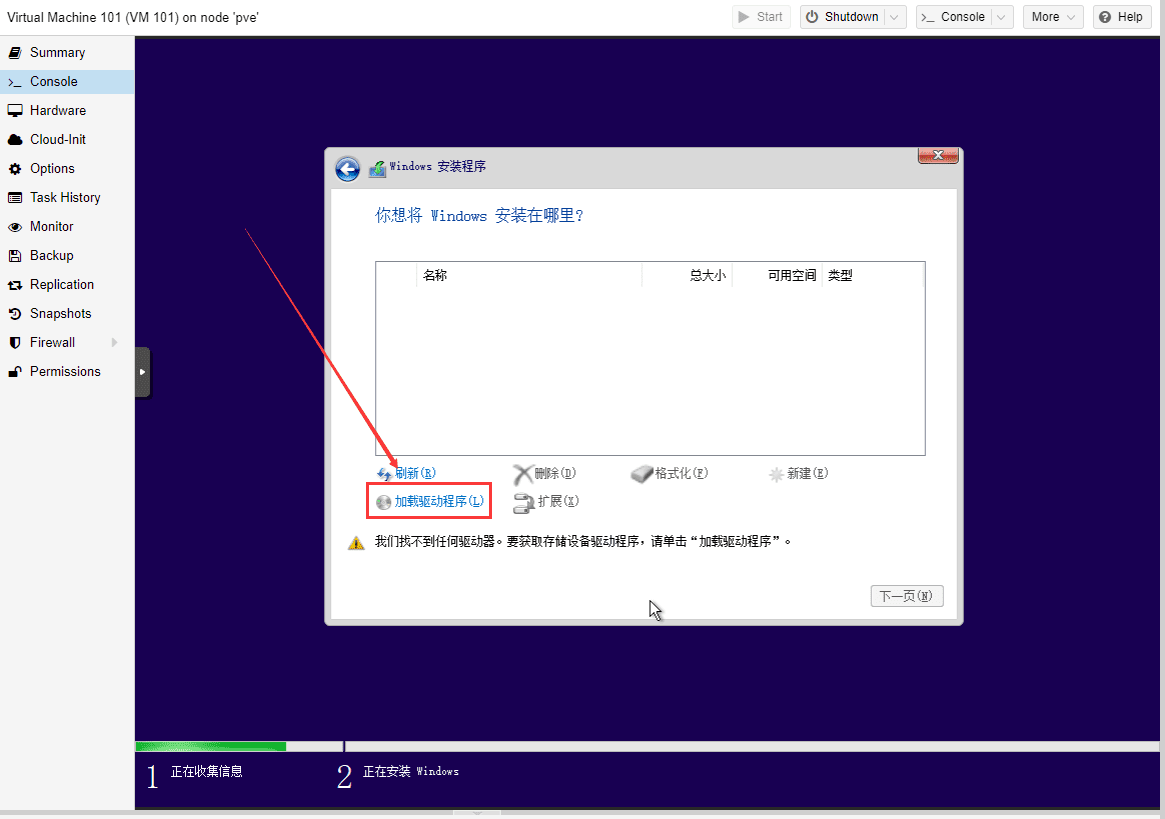Click the no-drives warning message text
This screenshot has width=1165, height=819.
582,542
